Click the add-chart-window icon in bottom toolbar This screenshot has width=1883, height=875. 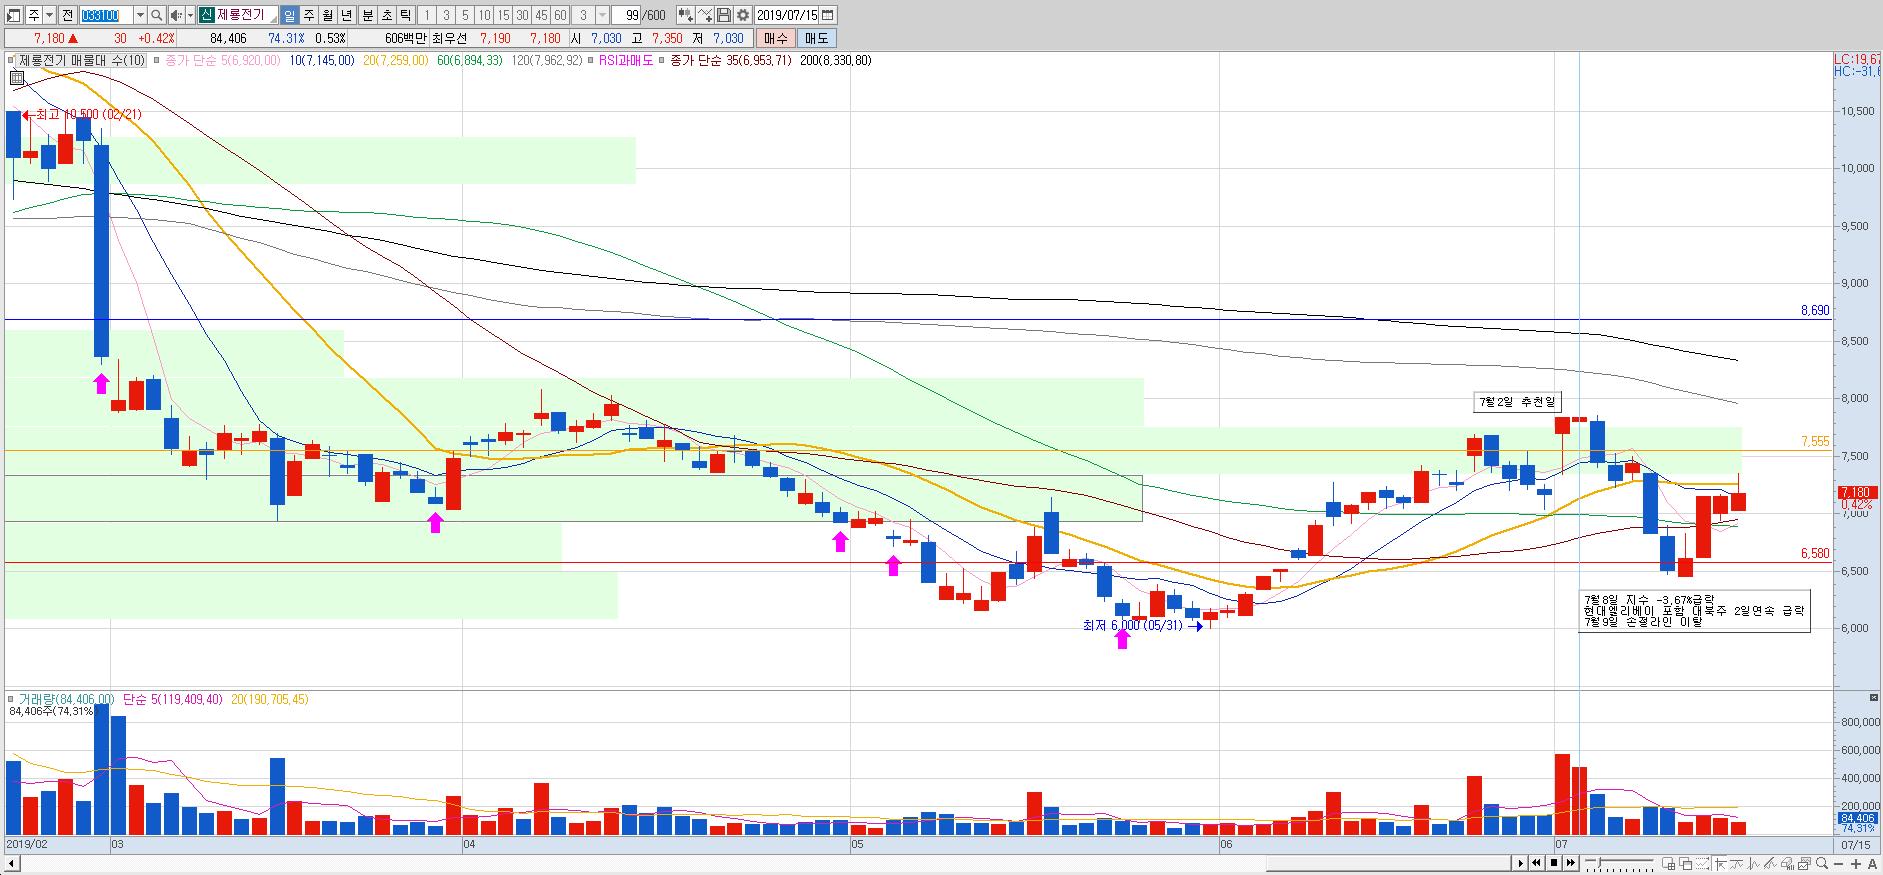coord(1669,864)
